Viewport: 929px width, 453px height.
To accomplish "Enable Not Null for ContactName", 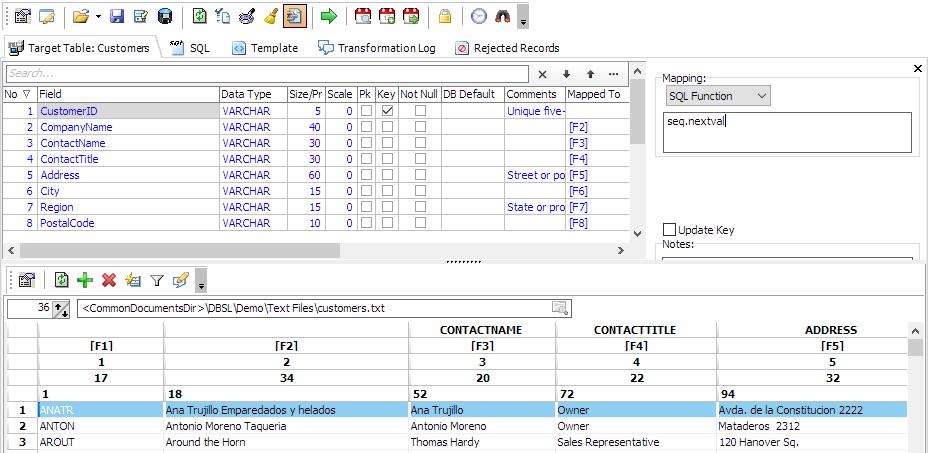I will [x=420, y=143].
